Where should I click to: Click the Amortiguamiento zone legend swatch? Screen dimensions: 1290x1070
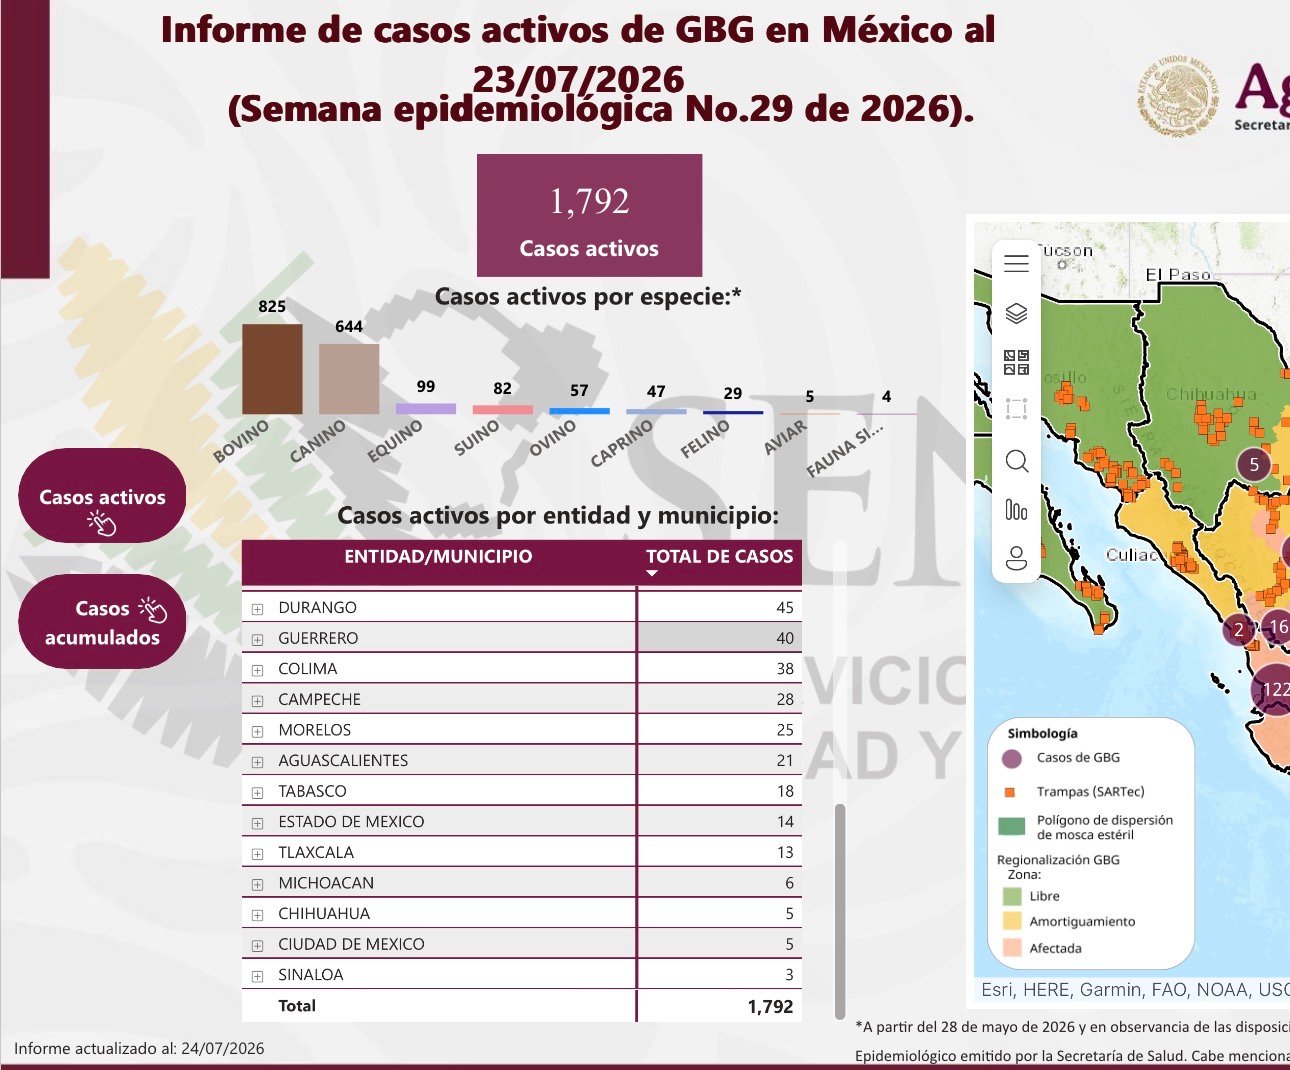(x=1012, y=922)
